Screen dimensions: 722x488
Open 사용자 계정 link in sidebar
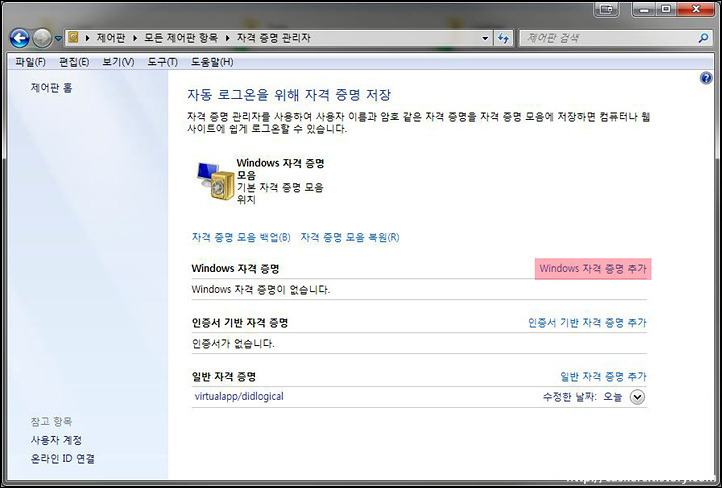(x=56, y=440)
